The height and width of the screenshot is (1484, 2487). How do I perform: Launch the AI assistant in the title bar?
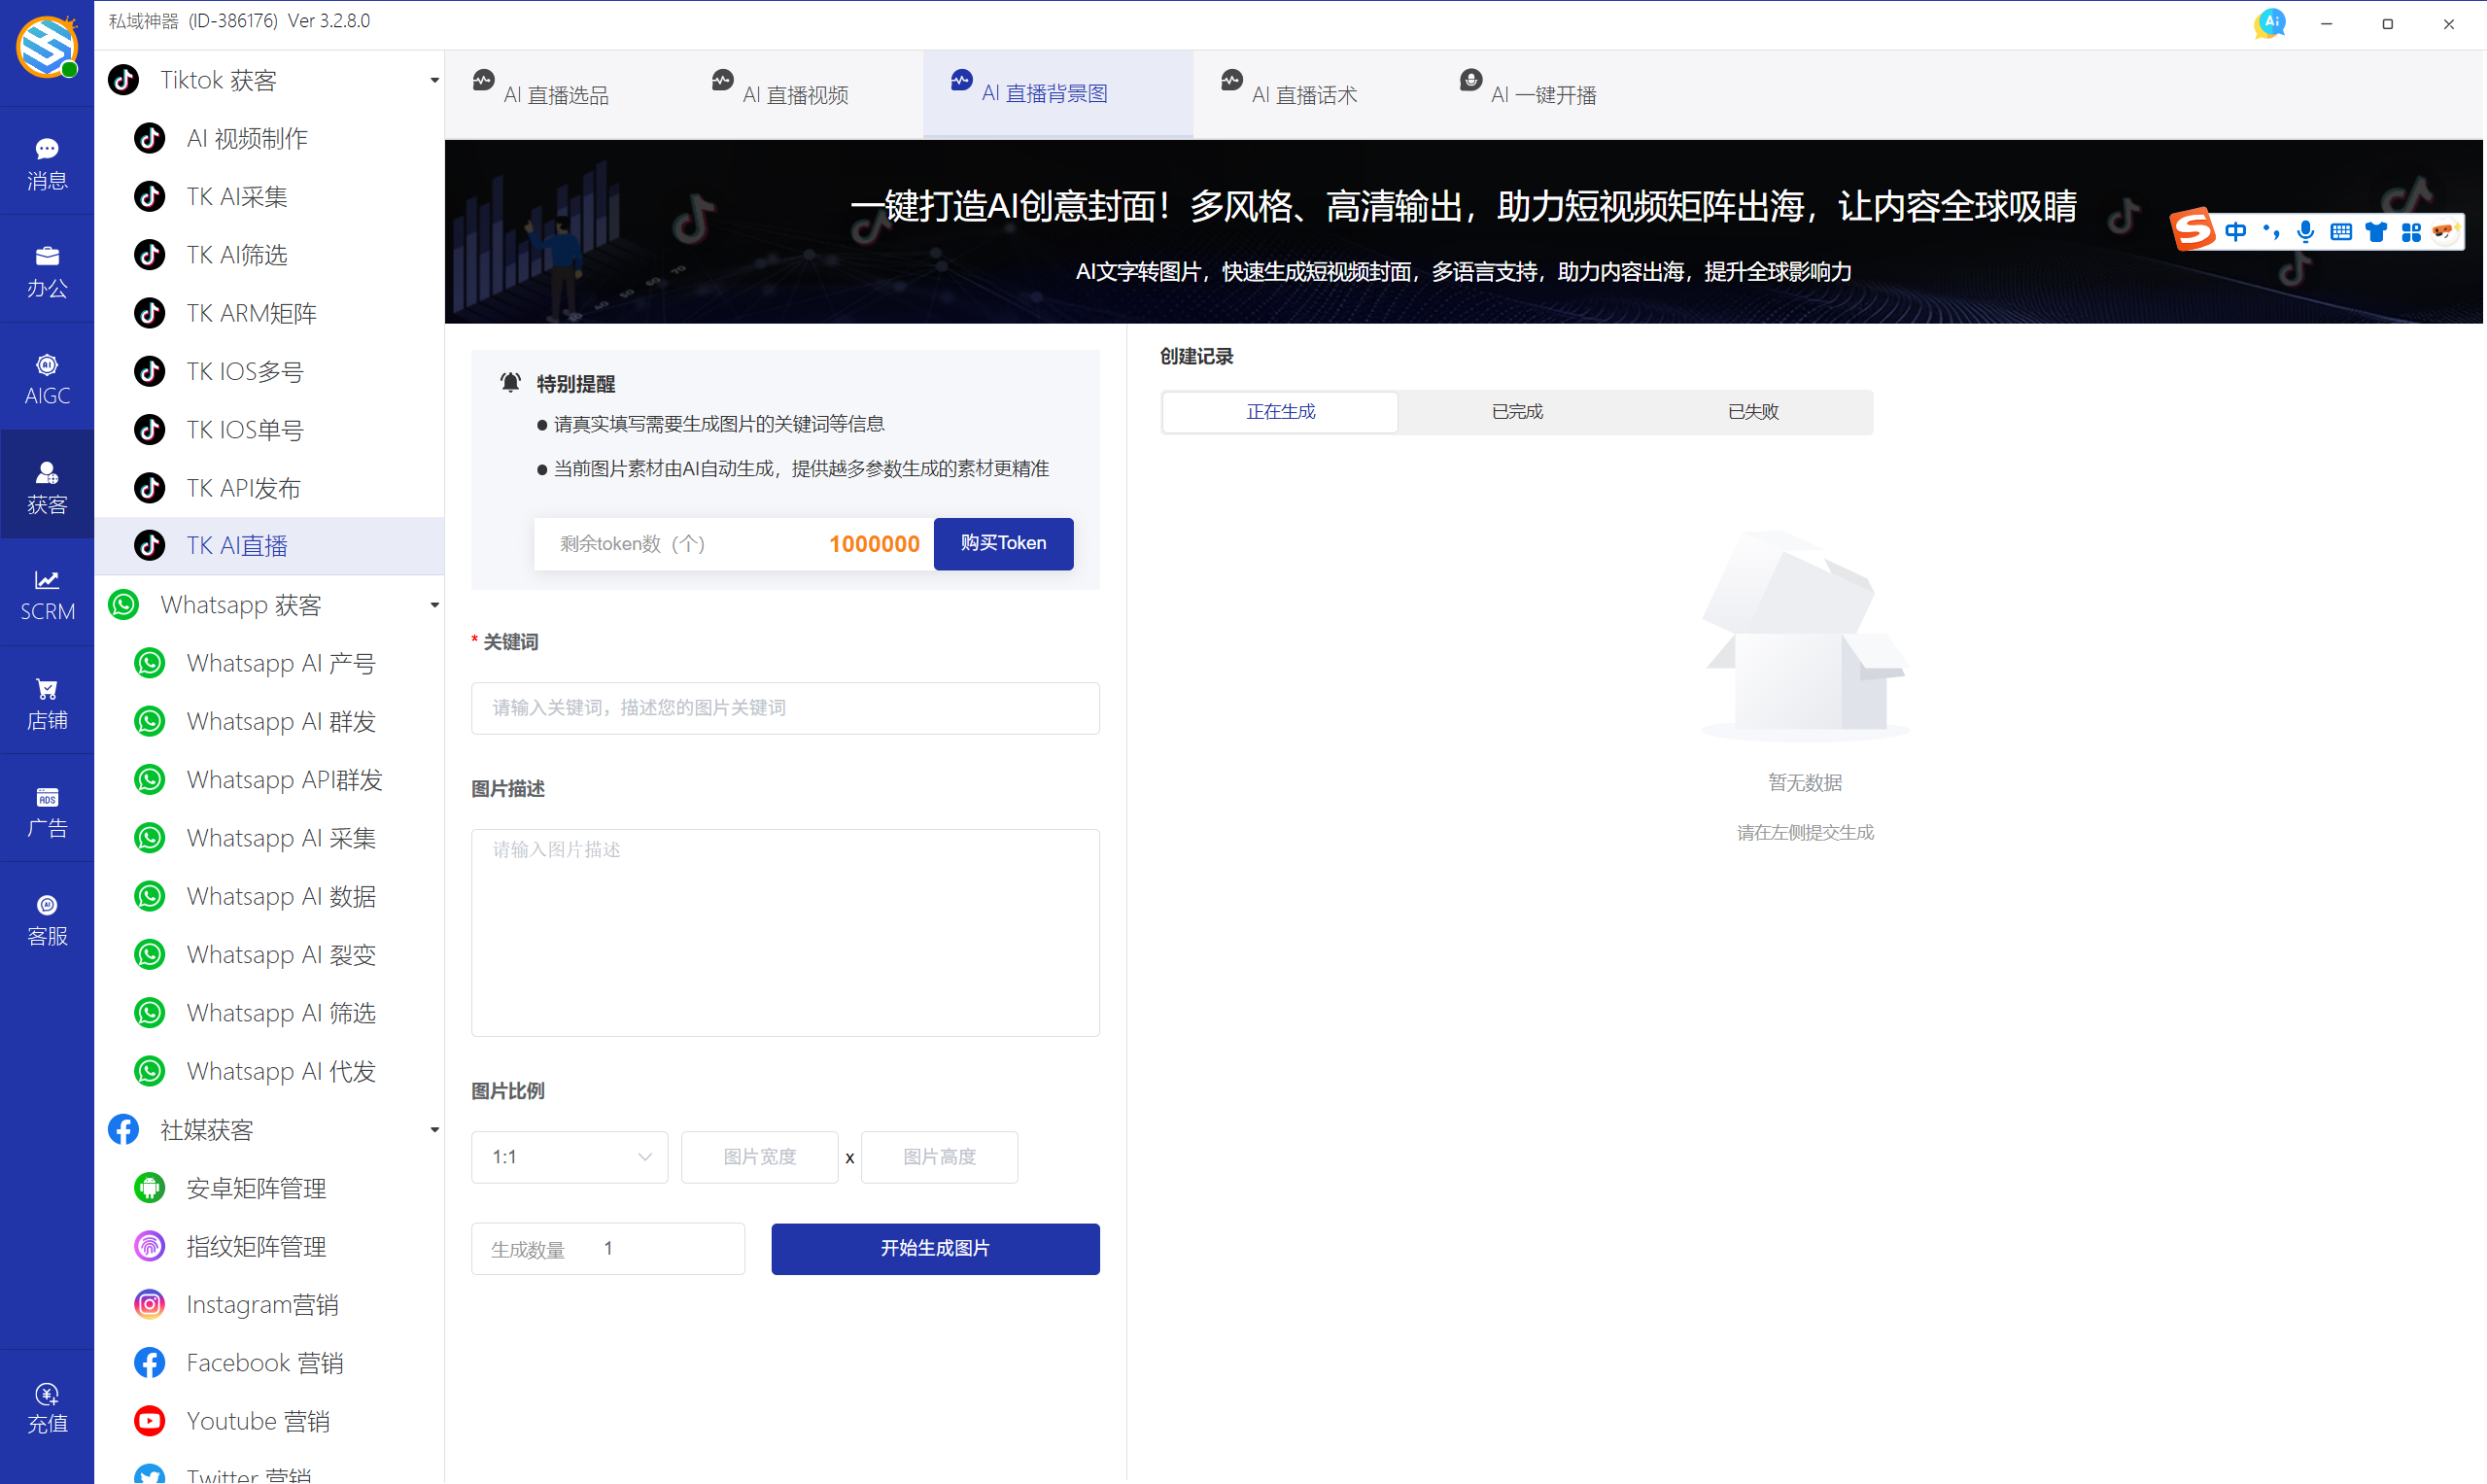pos(2269,22)
